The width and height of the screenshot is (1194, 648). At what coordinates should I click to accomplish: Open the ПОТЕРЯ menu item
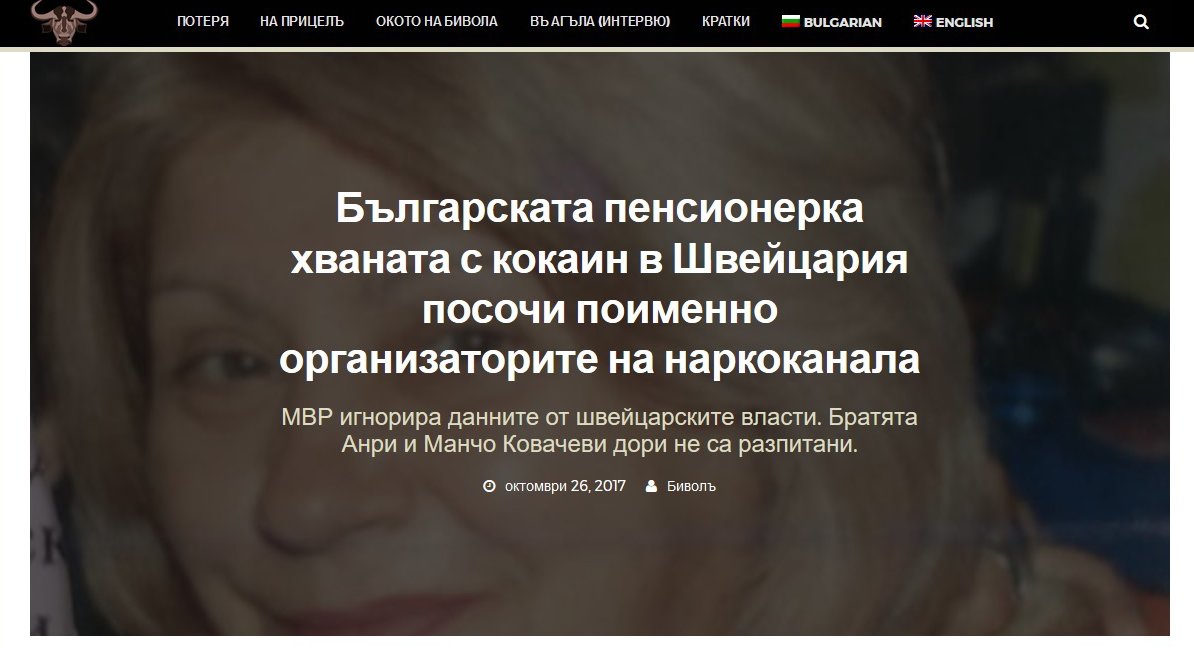[x=203, y=21]
